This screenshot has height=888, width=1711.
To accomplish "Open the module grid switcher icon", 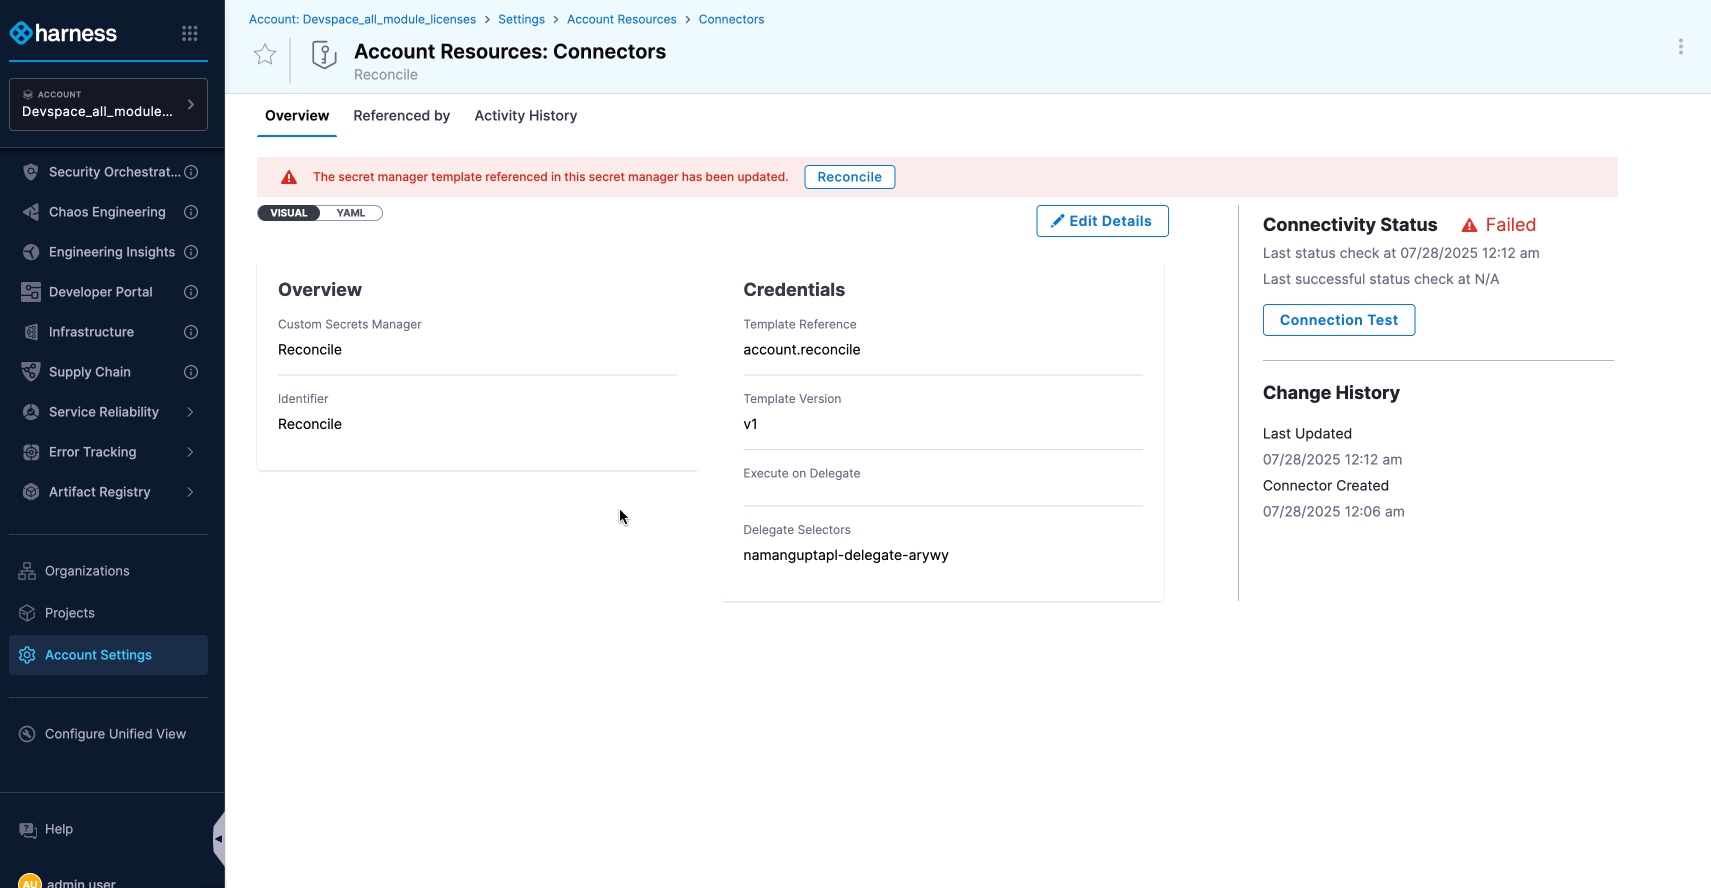I will (x=190, y=33).
